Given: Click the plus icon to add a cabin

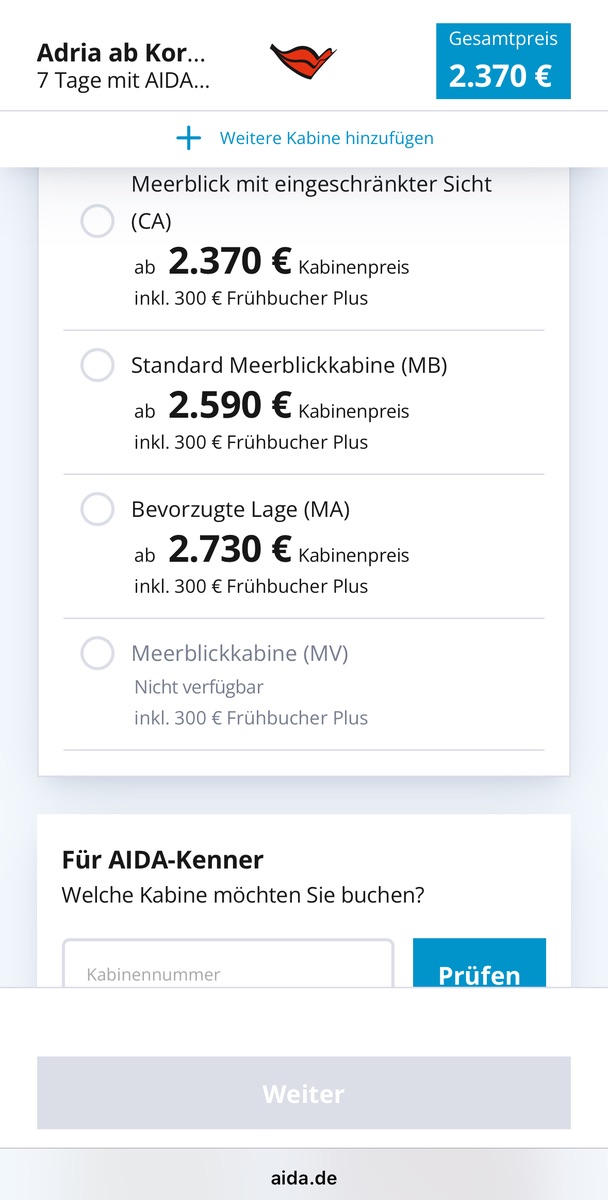Looking at the screenshot, I should tap(188, 138).
